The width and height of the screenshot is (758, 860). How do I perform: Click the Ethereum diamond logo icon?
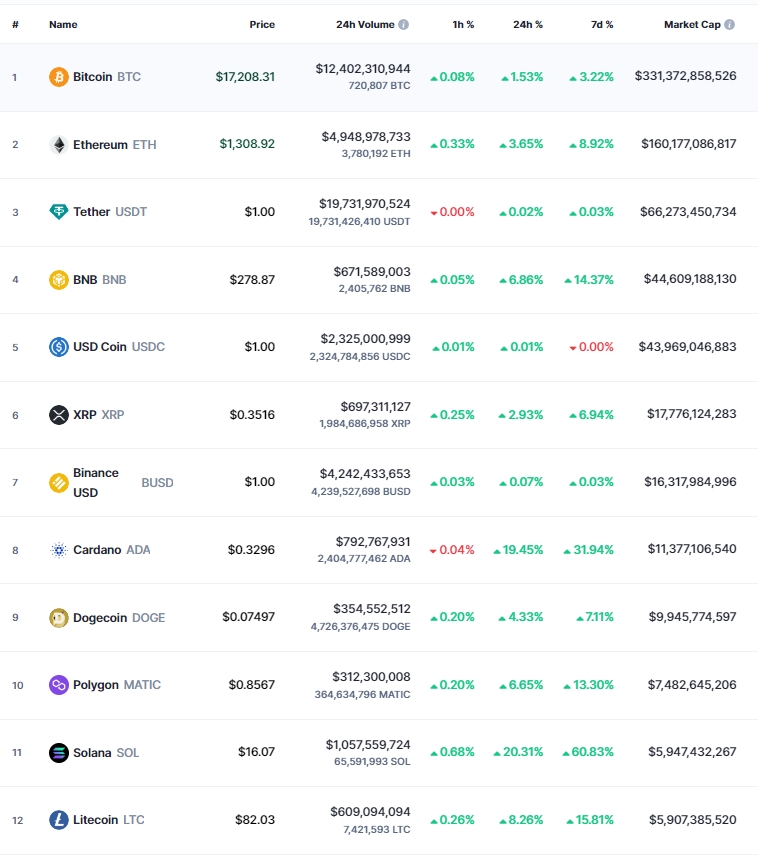[59, 145]
